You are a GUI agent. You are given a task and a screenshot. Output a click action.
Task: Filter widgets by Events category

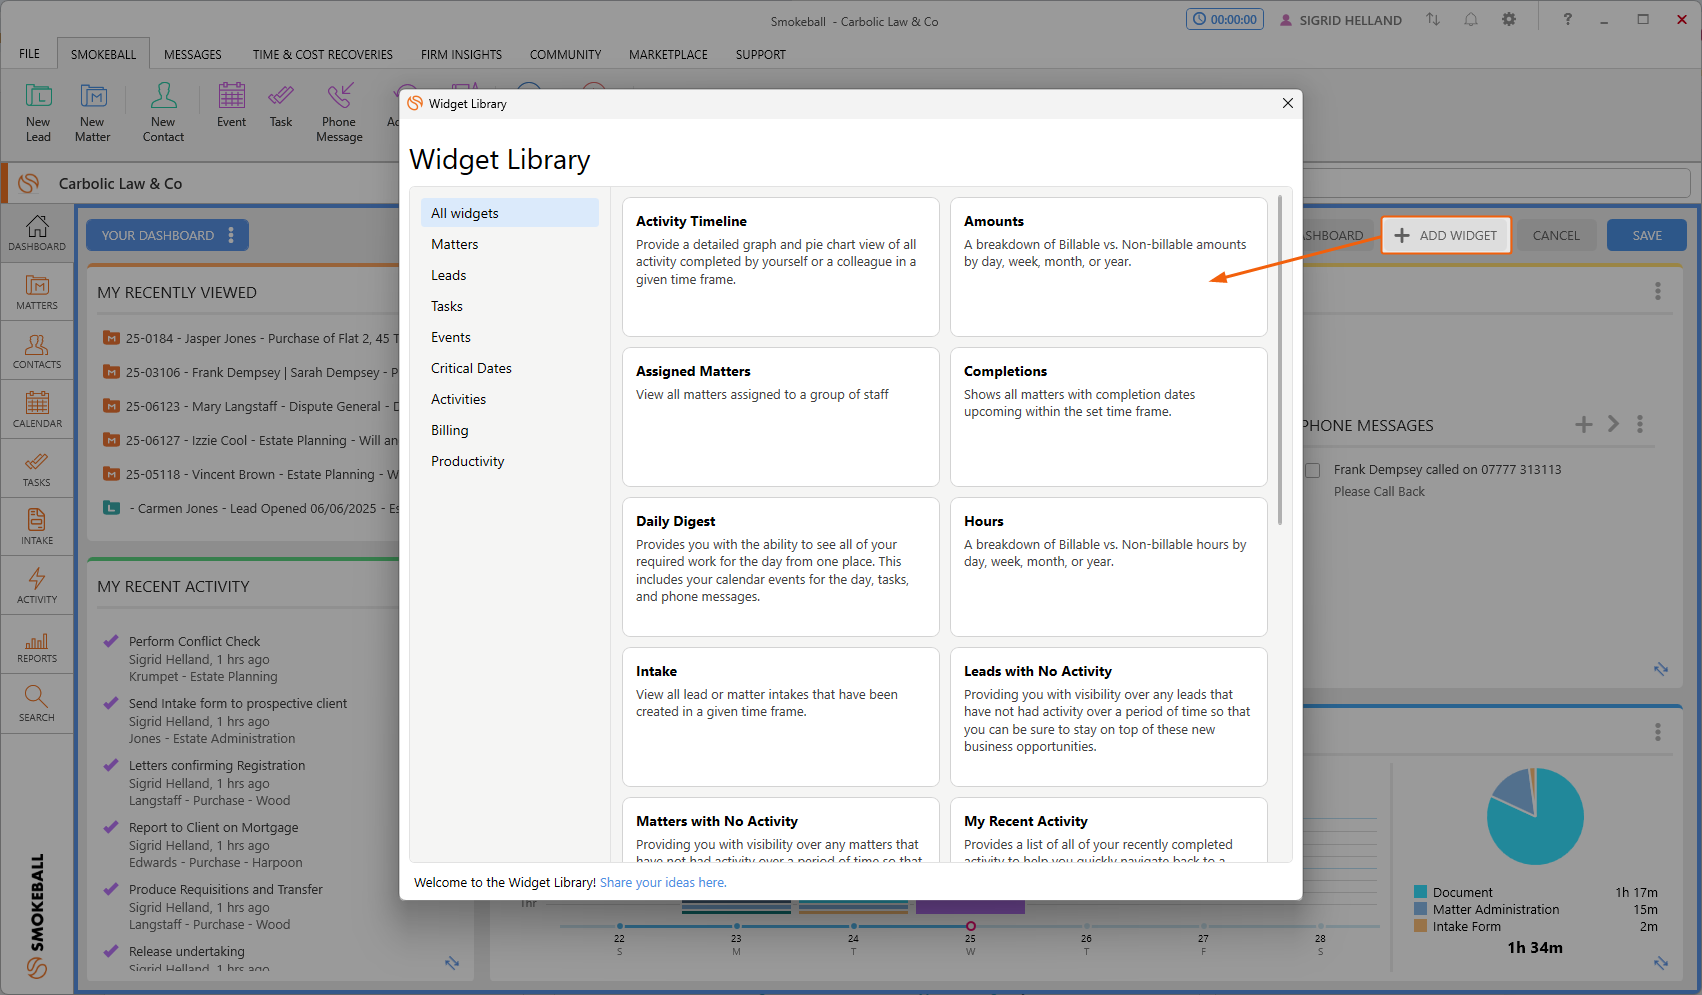coord(510,337)
